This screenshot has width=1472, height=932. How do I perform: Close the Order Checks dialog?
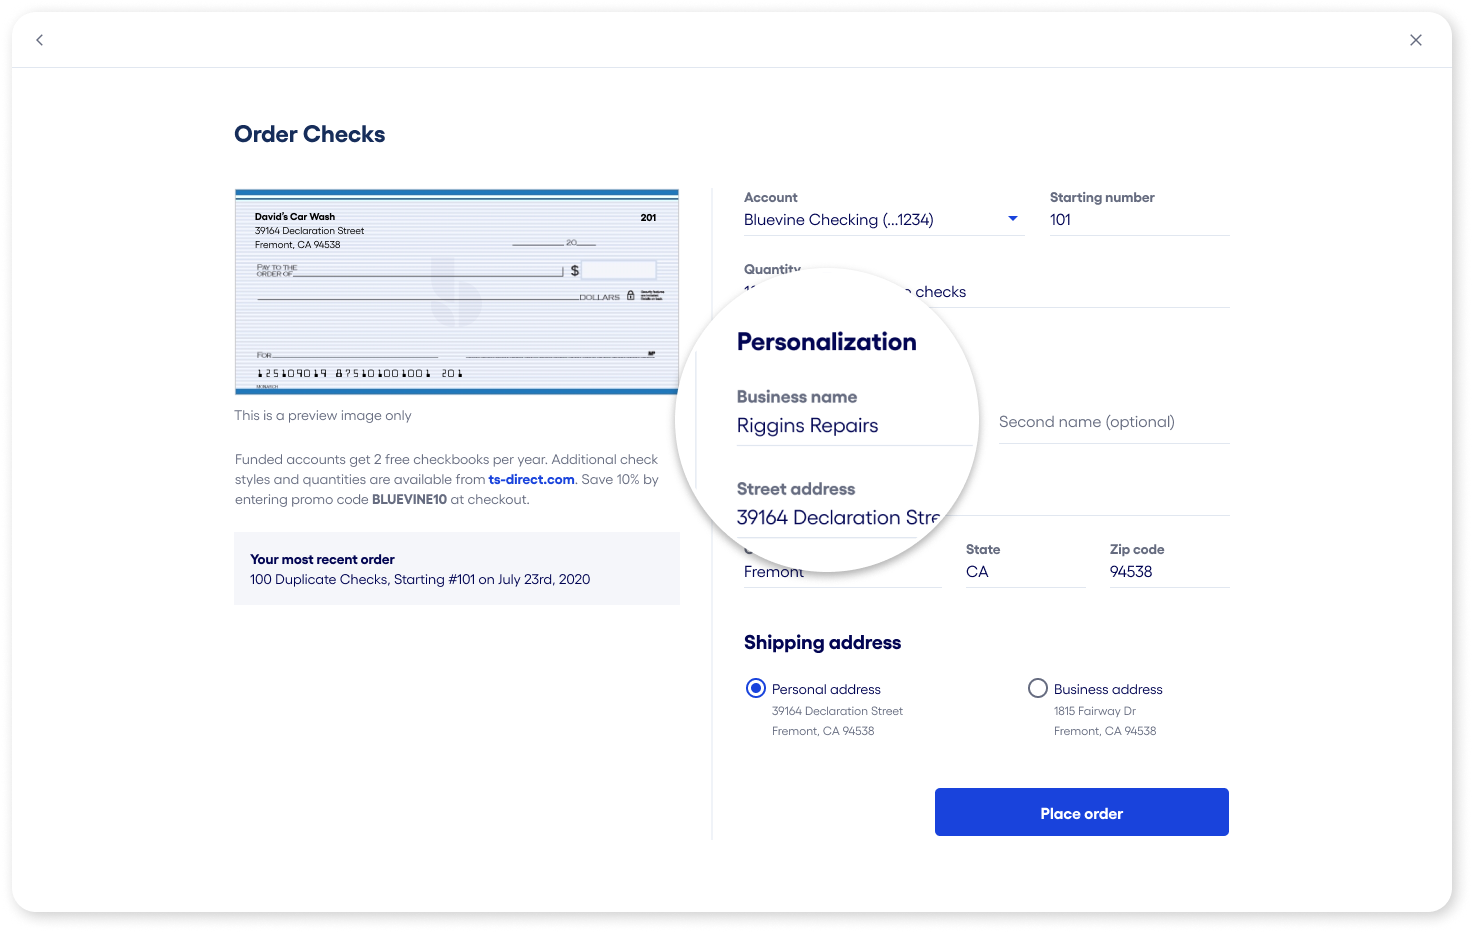tap(1415, 40)
